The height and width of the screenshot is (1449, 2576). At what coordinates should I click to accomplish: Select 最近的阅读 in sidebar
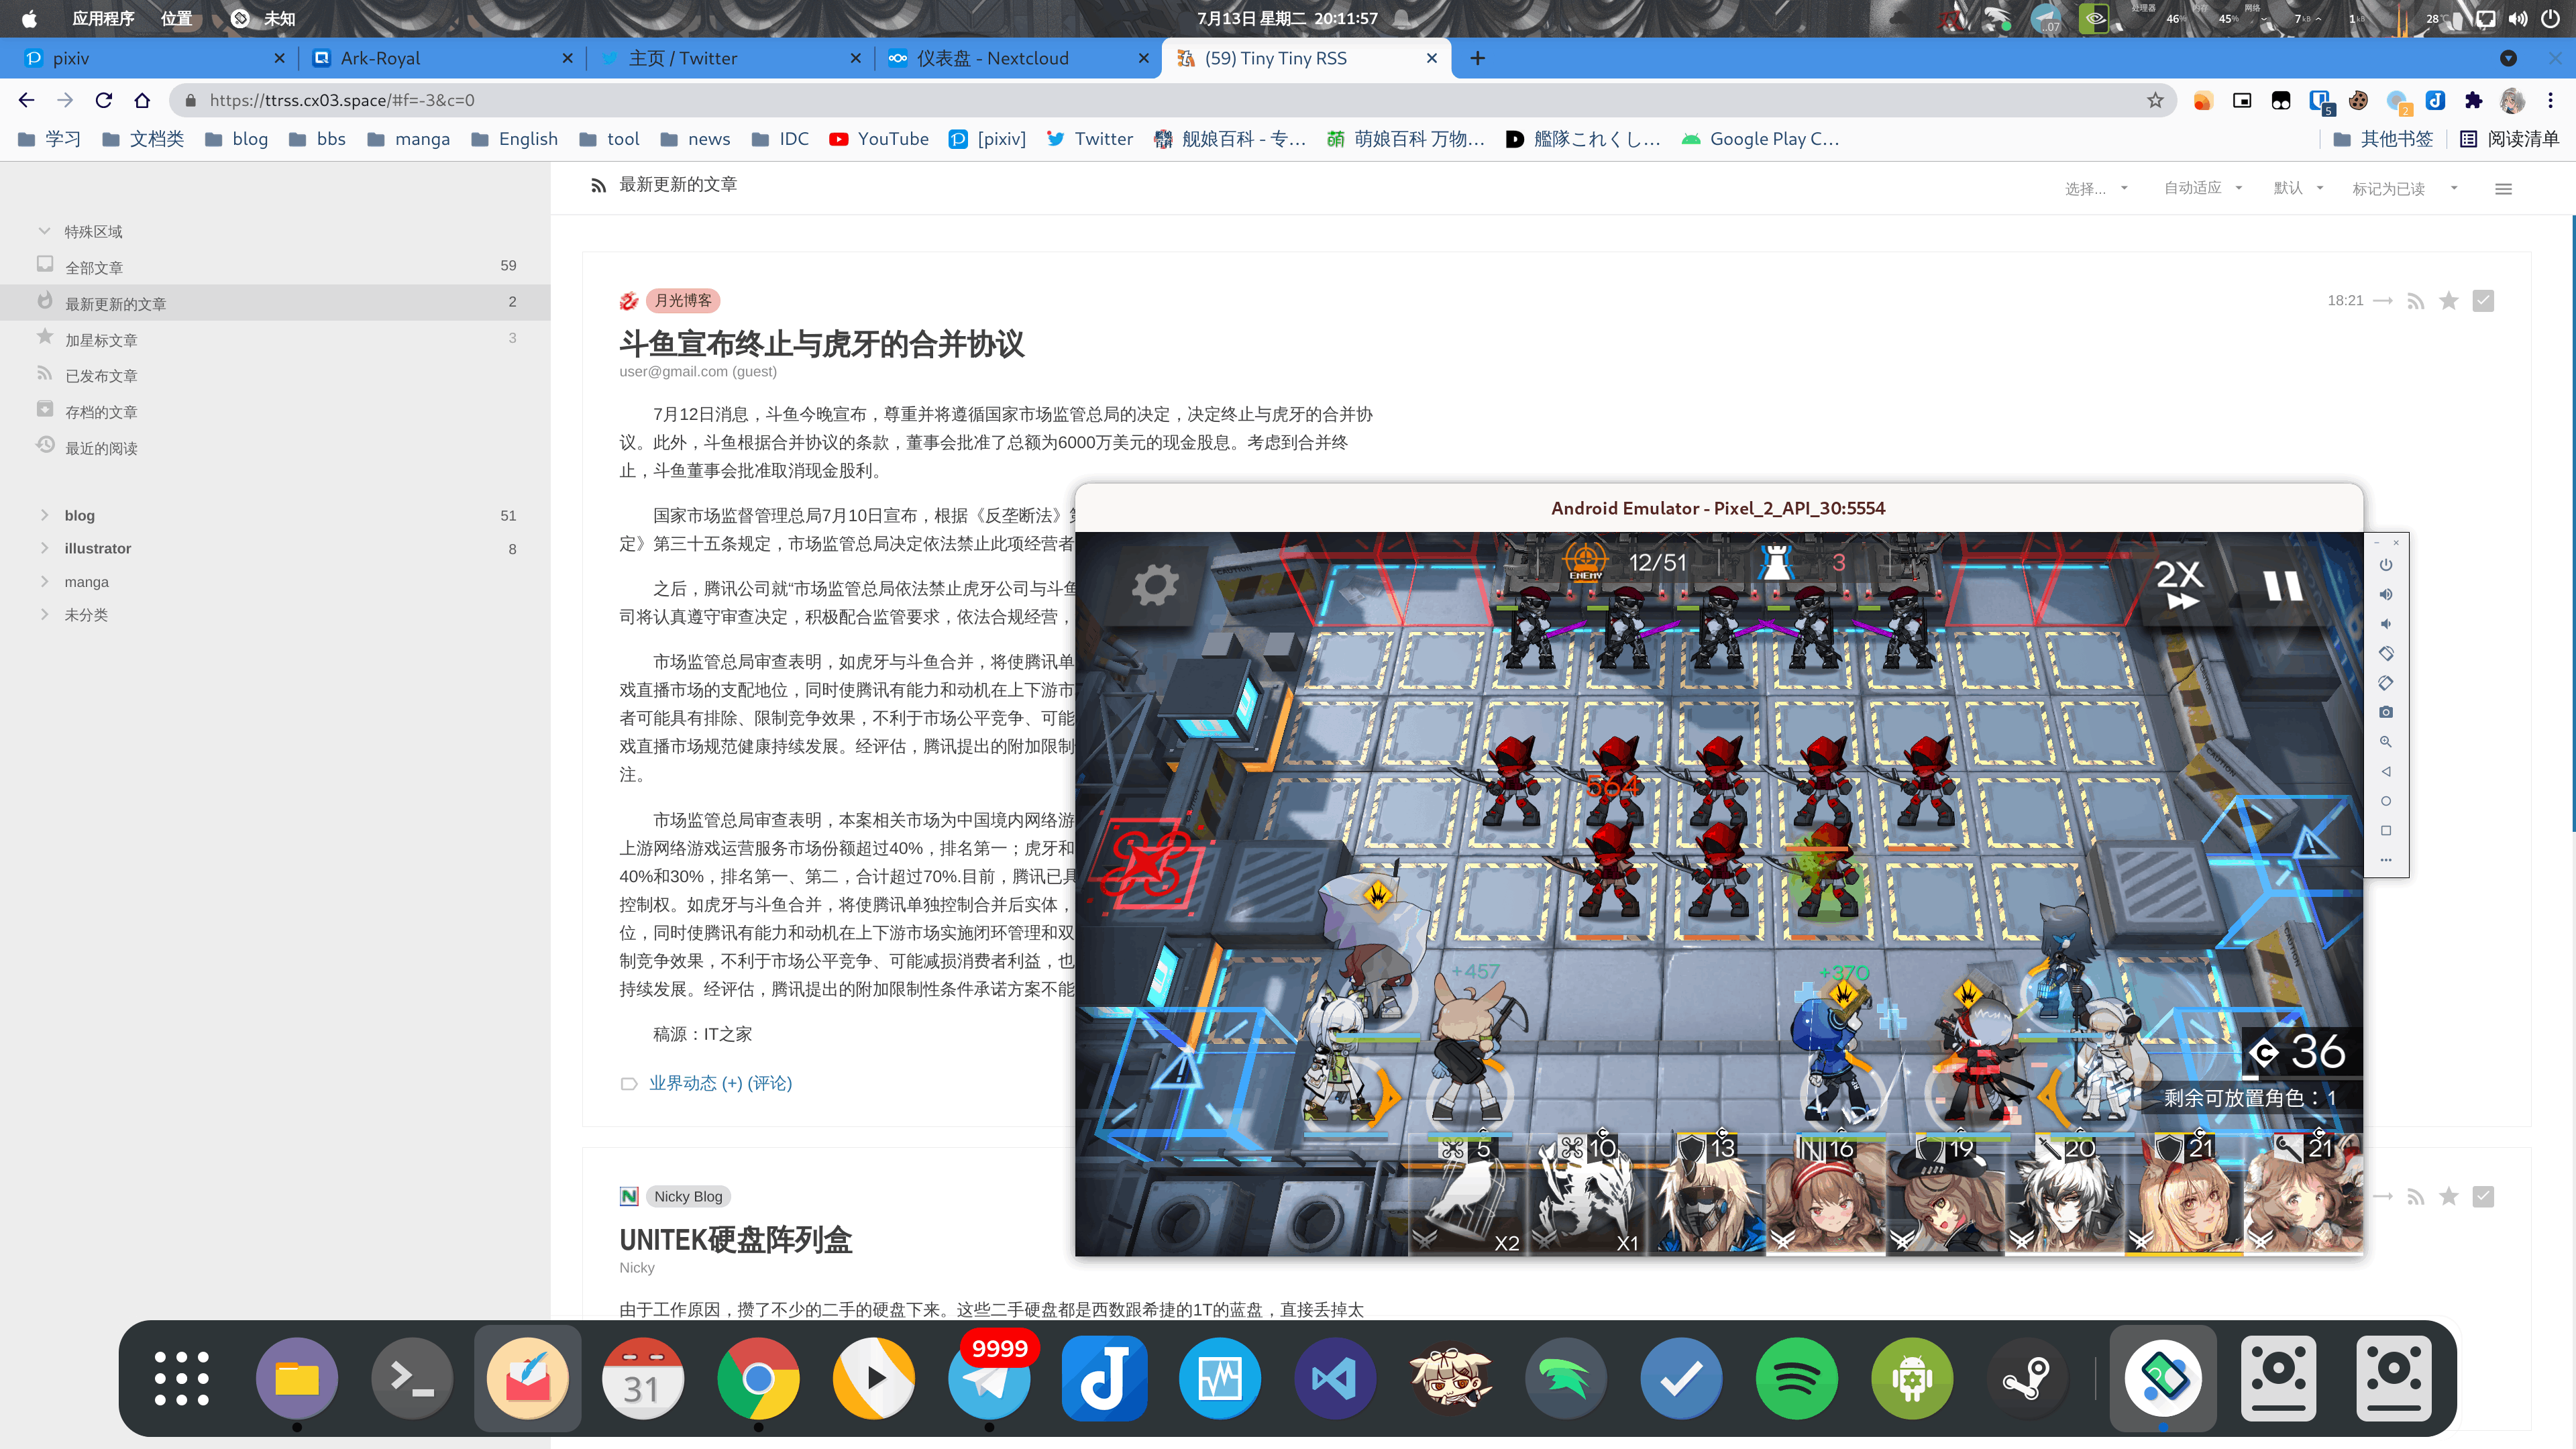pos(275,448)
